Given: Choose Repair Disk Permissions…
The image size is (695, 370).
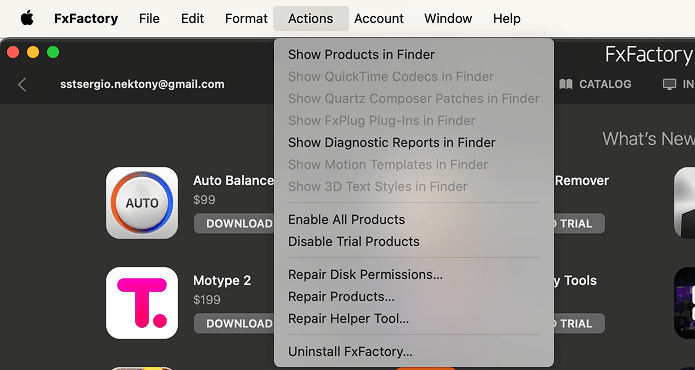Looking at the screenshot, I should (414, 275).
